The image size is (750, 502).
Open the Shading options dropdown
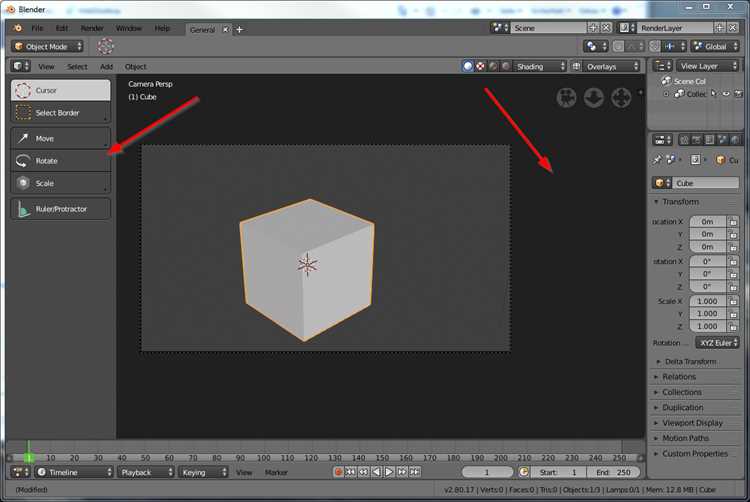coord(540,66)
